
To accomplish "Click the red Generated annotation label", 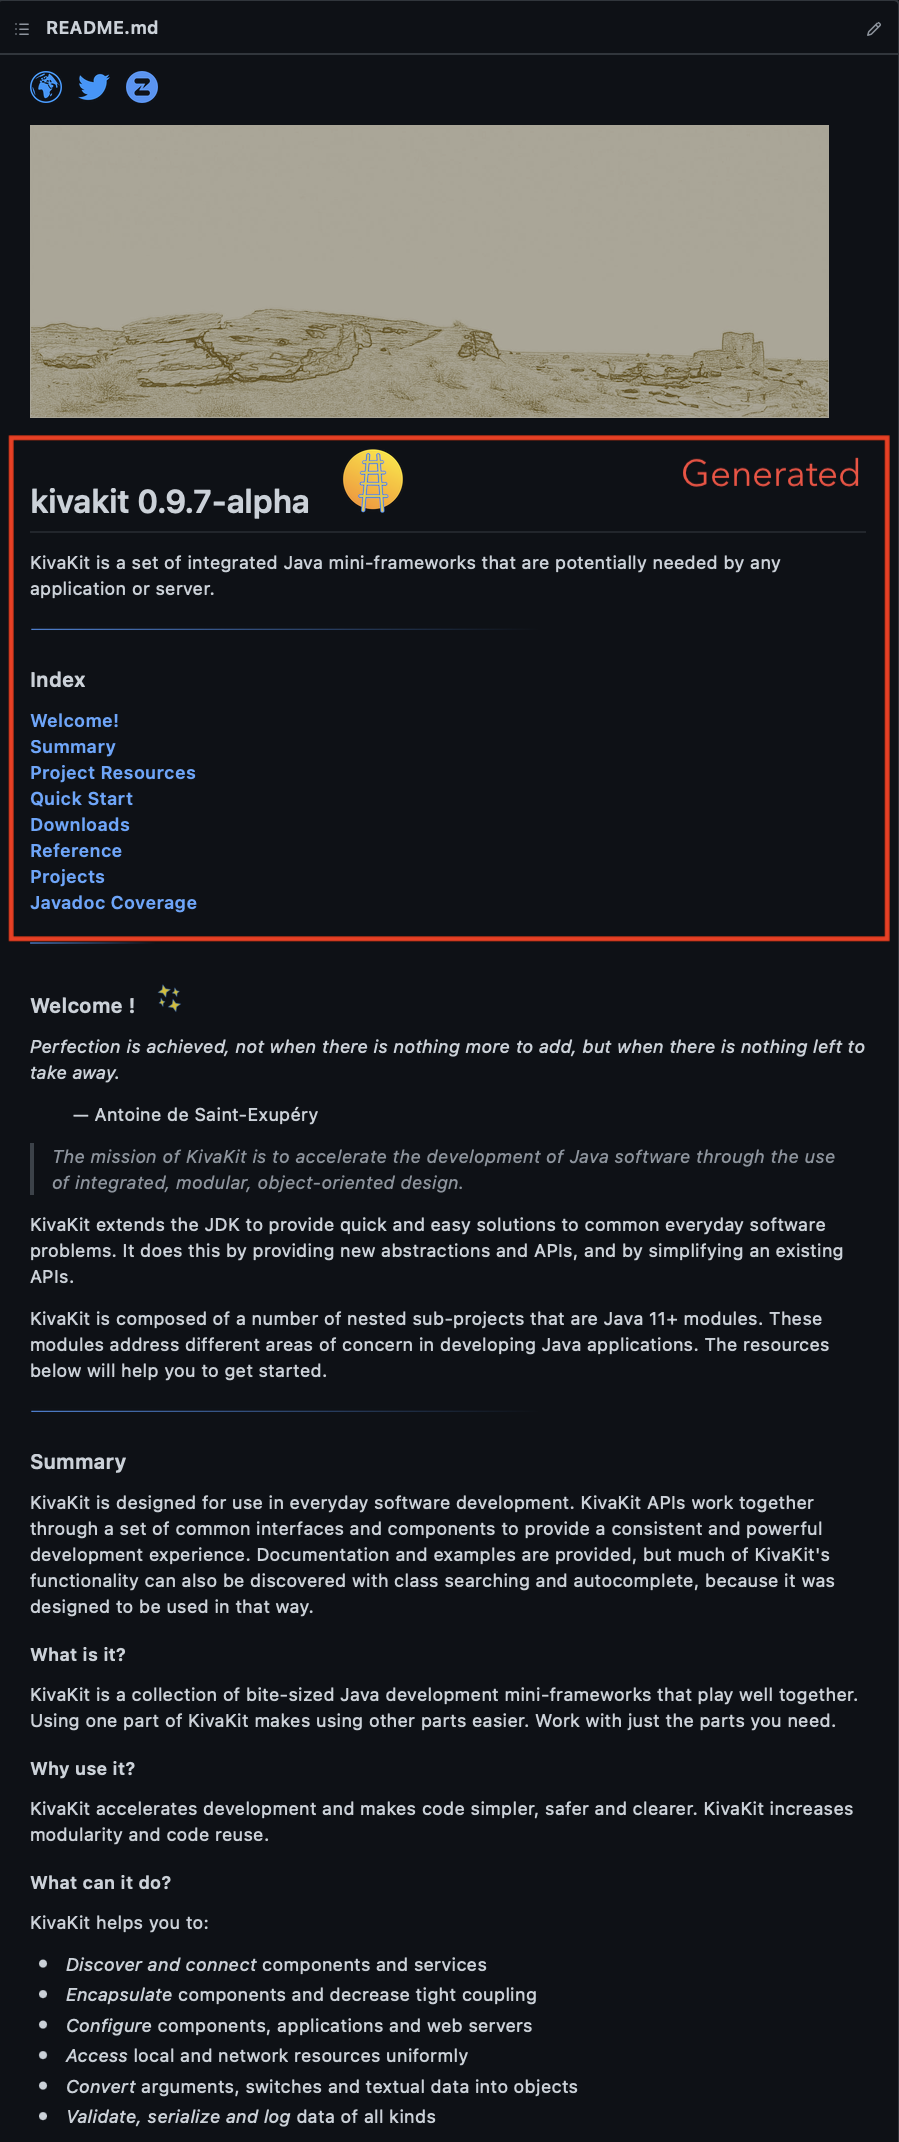I will (x=771, y=473).
